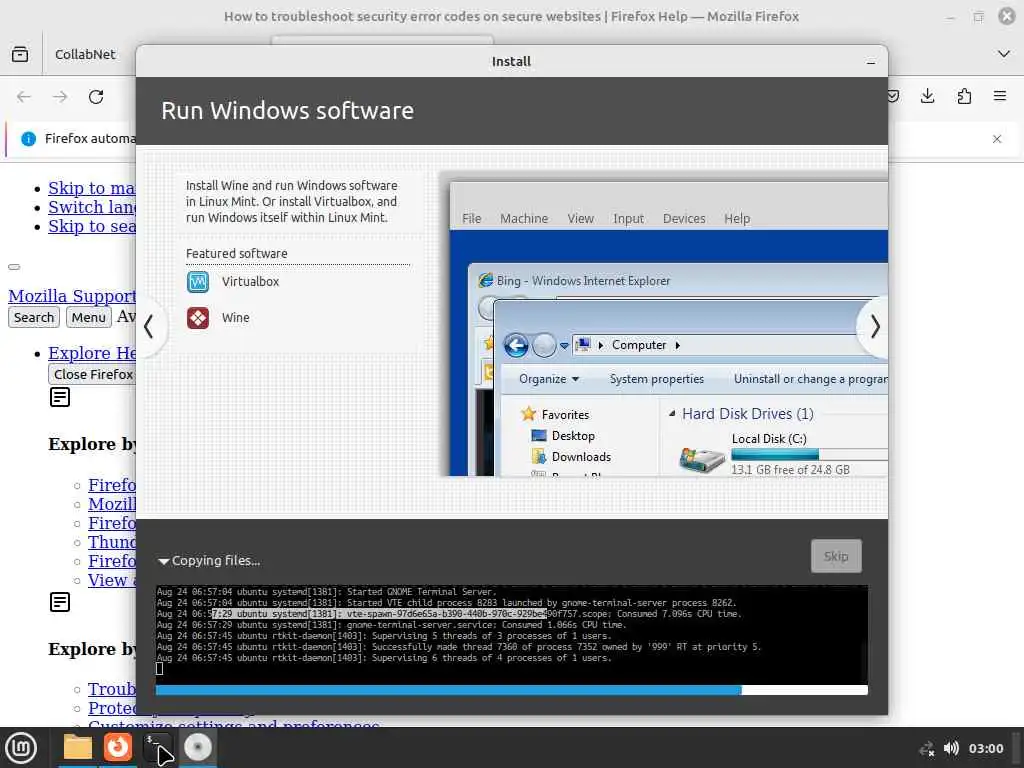The height and width of the screenshot is (768, 1024).
Task: Reload the Firefox page
Action: (96, 97)
